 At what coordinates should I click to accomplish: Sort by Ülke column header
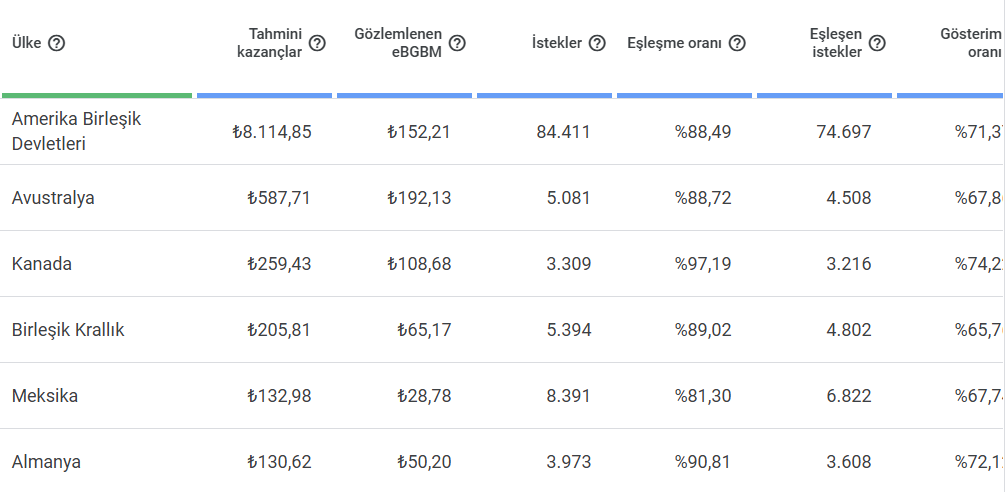[26, 44]
